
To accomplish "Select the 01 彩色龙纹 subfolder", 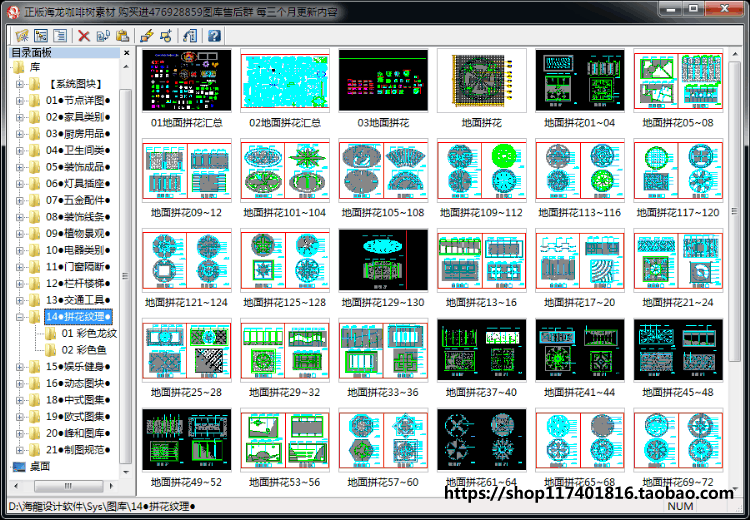I will click(x=89, y=333).
